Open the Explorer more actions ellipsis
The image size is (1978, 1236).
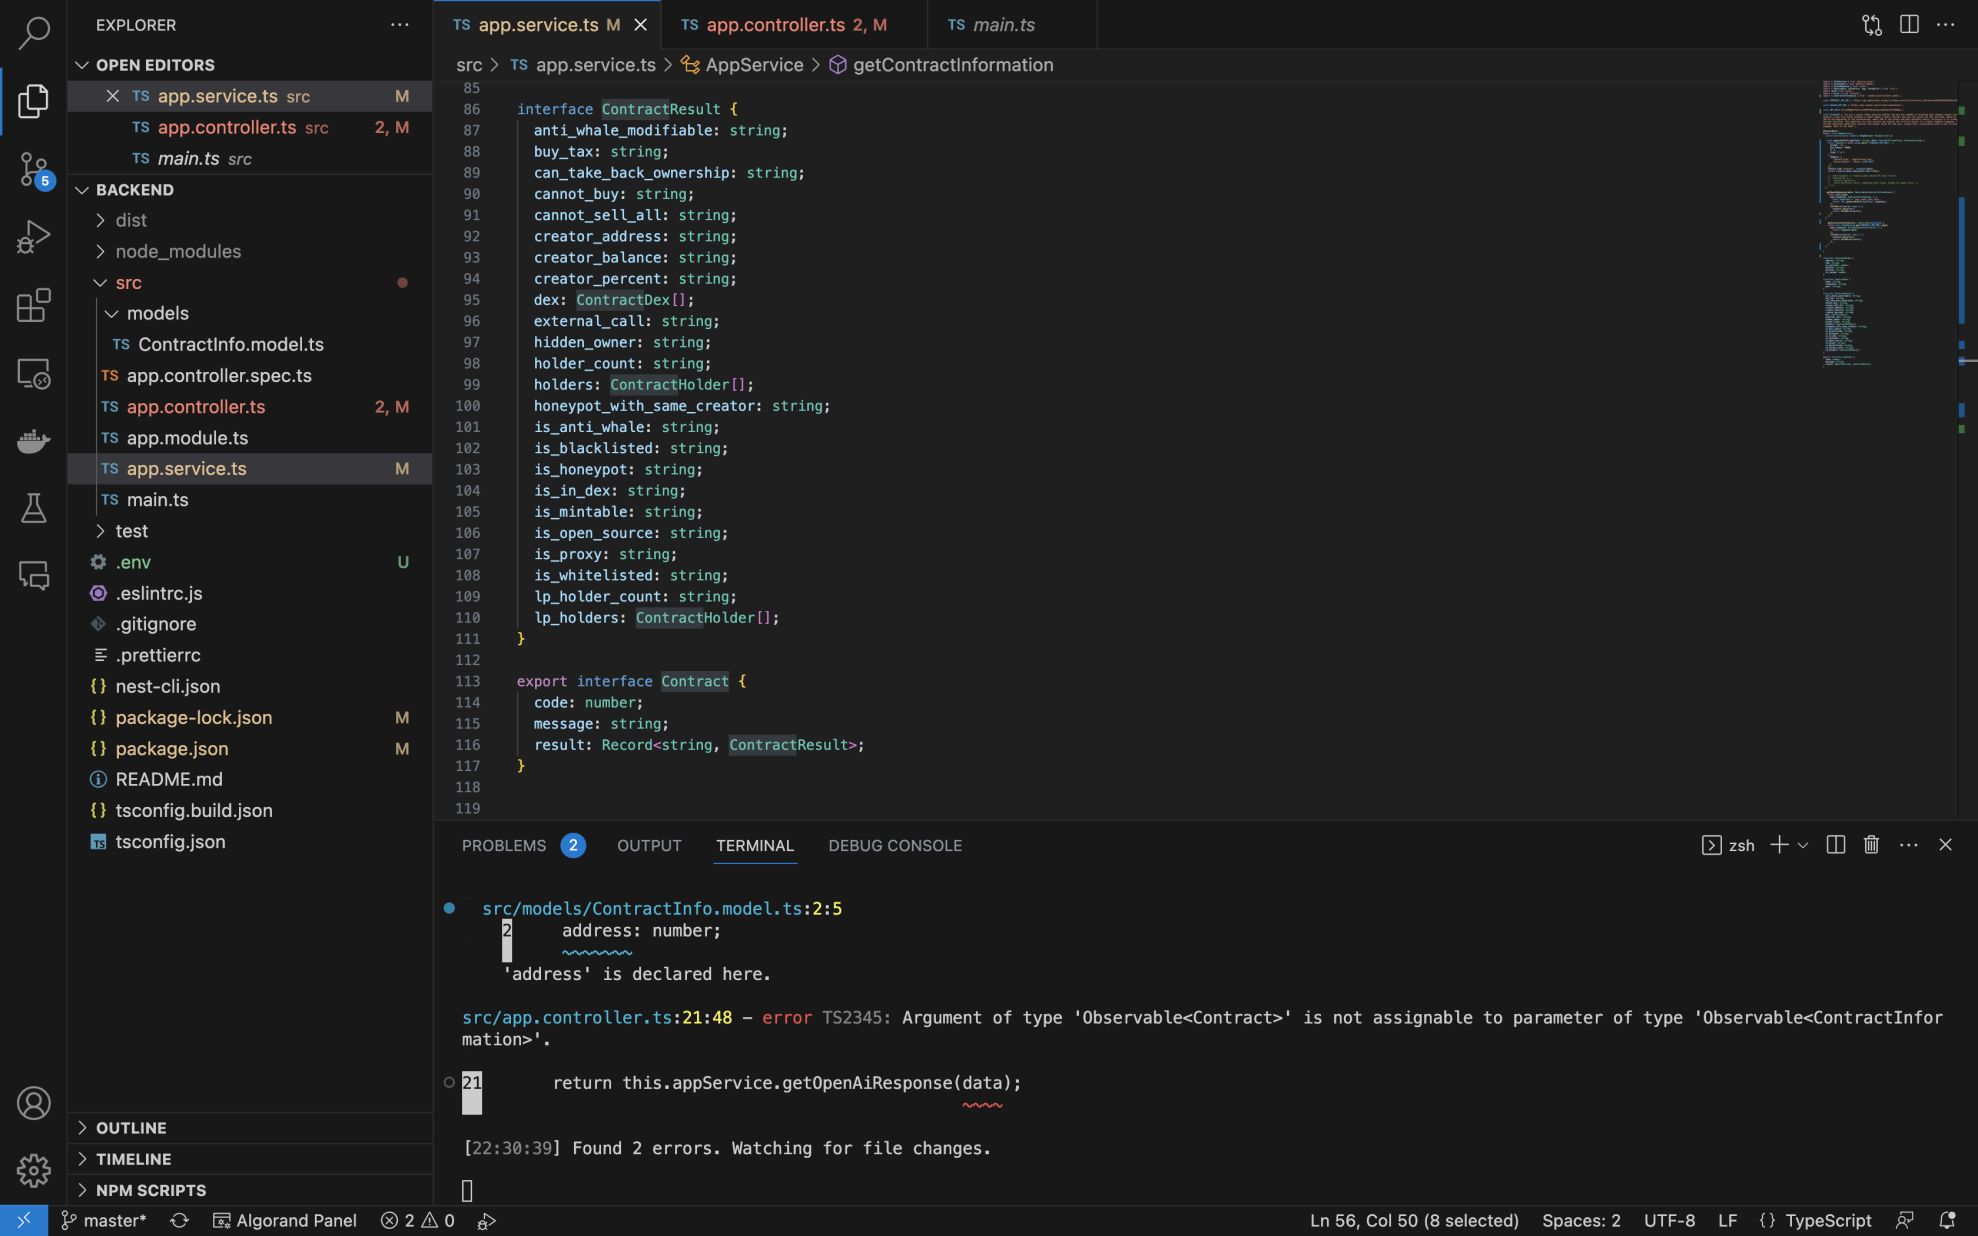pos(399,25)
